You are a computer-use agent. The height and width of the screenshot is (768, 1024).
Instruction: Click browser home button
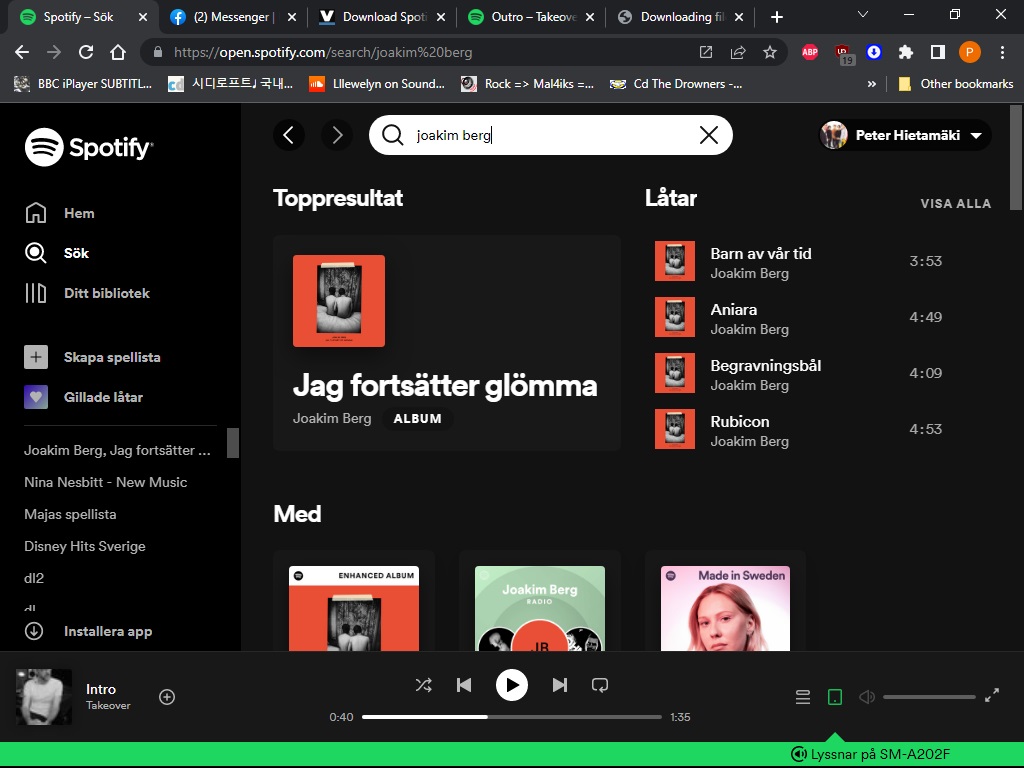[118, 52]
